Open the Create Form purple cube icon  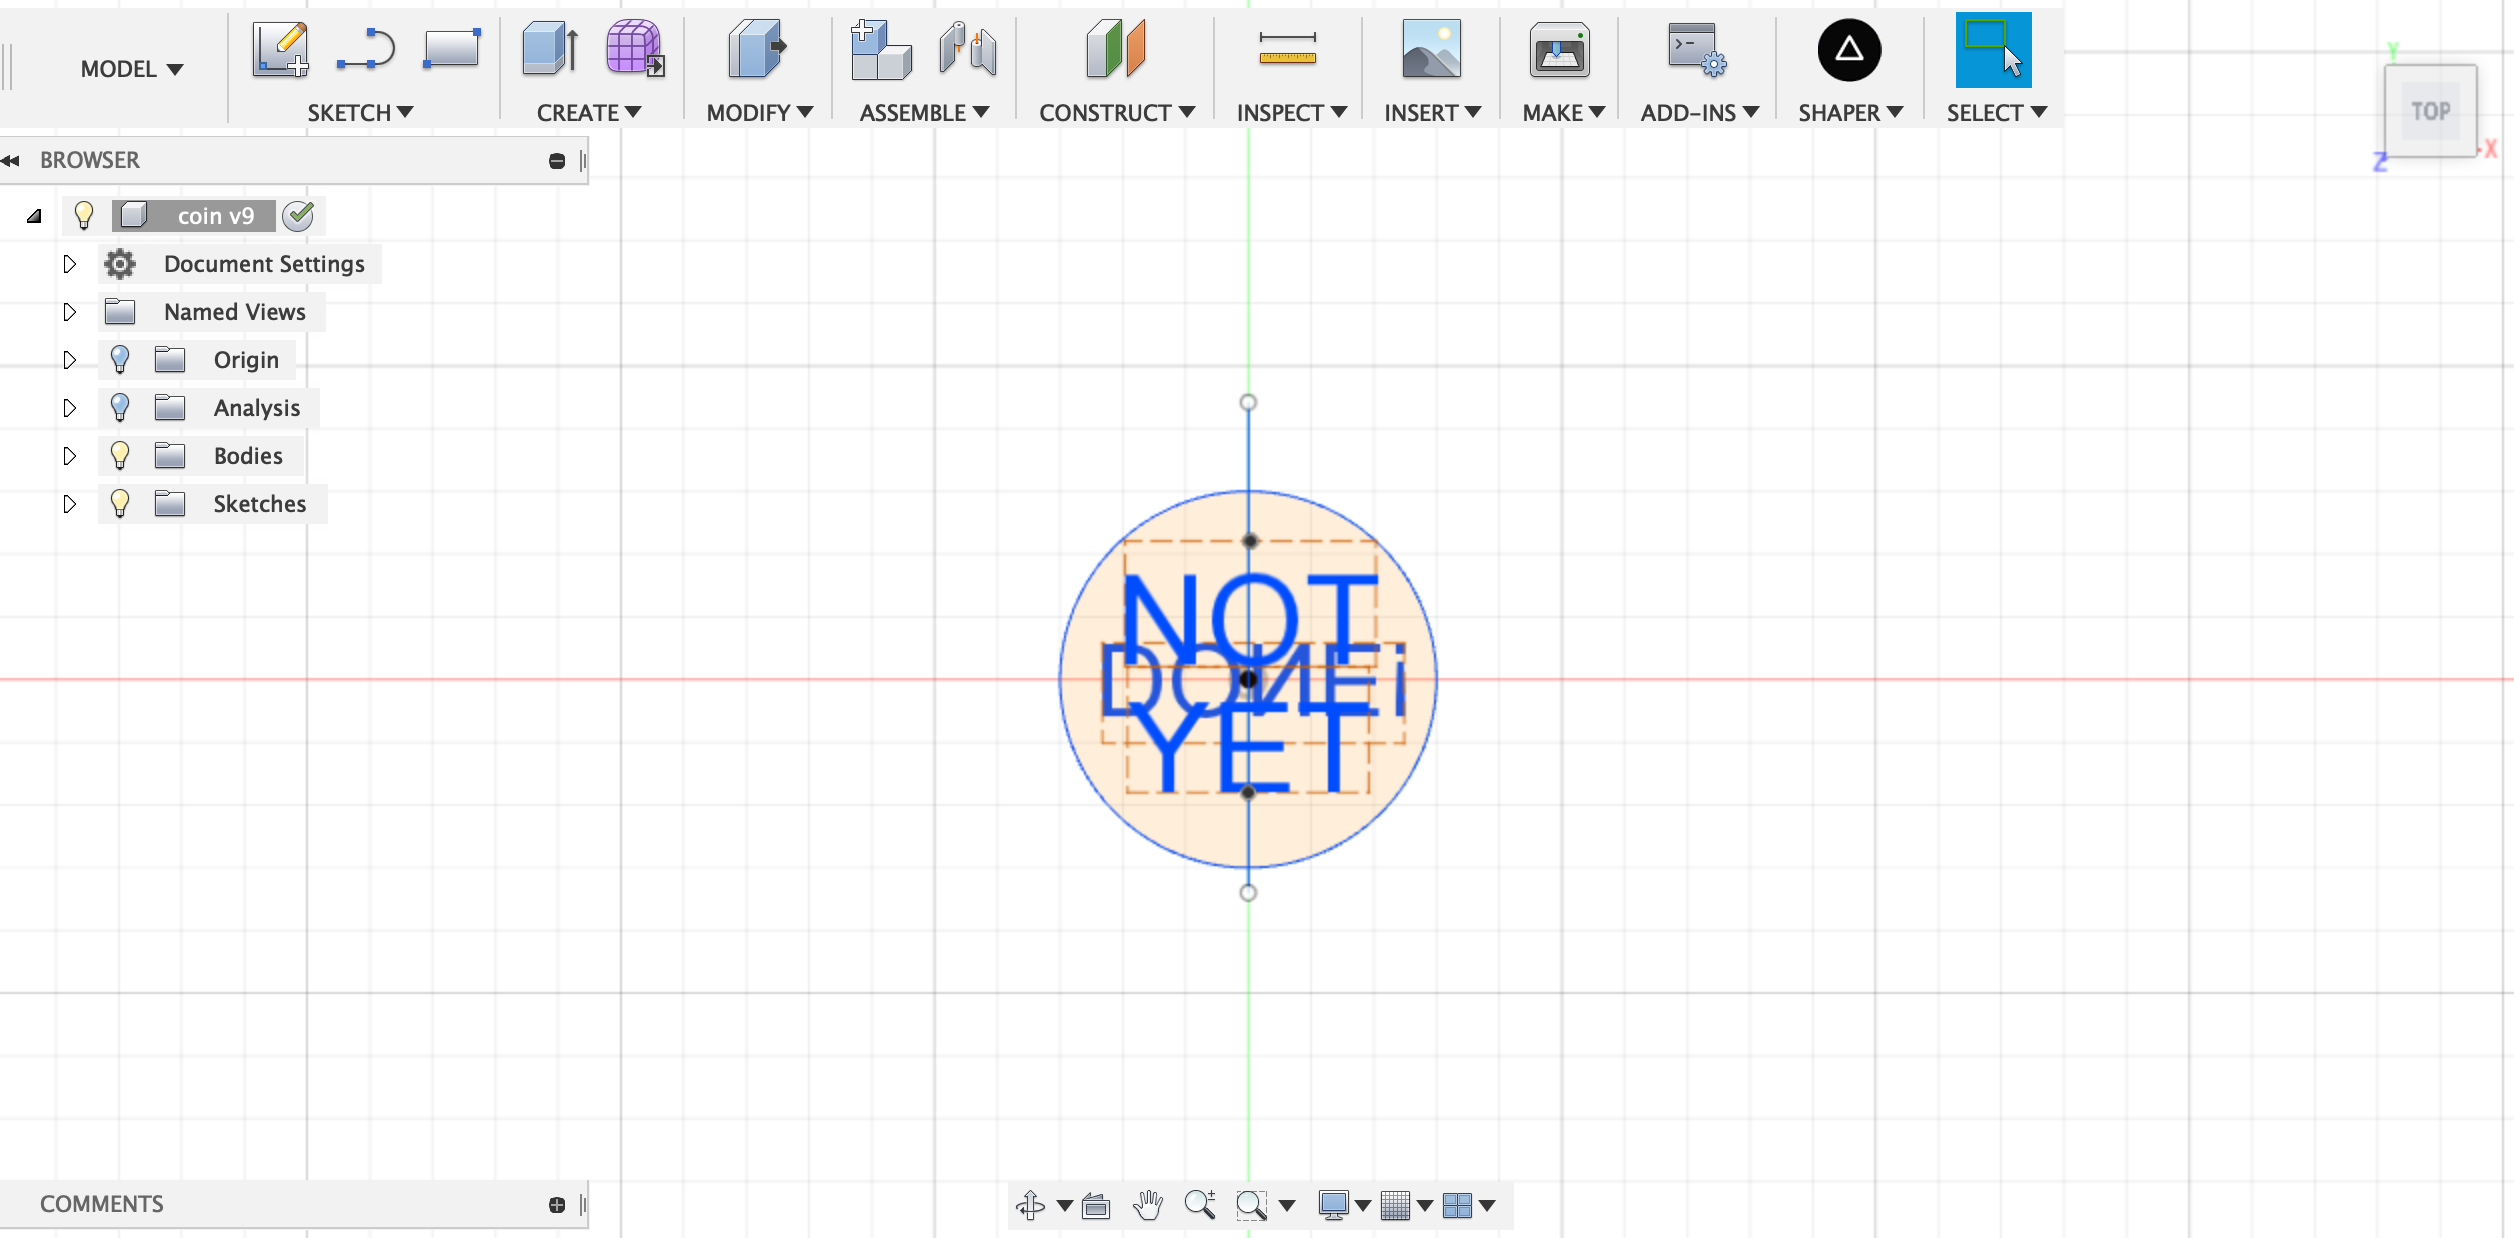click(634, 50)
